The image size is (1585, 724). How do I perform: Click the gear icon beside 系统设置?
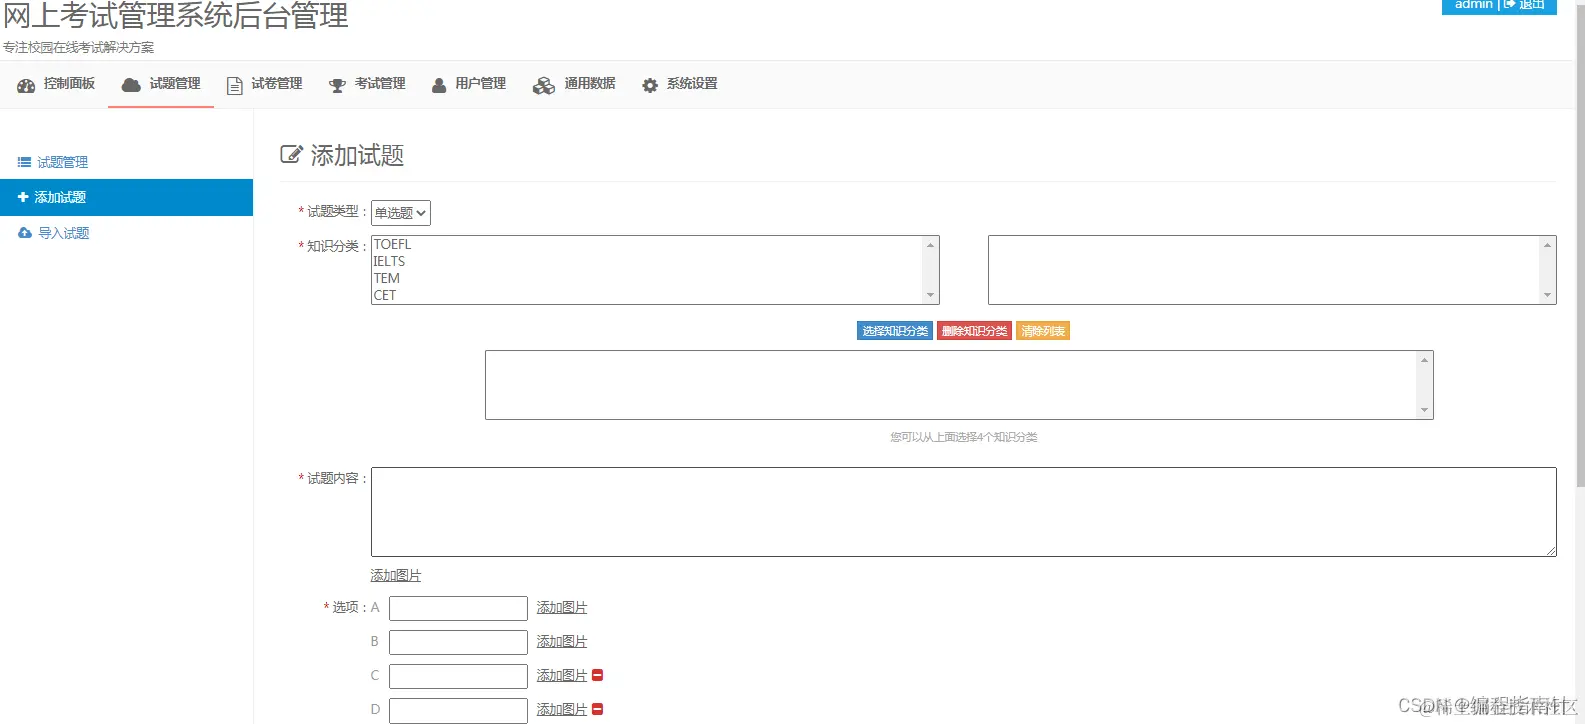[x=650, y=86]
